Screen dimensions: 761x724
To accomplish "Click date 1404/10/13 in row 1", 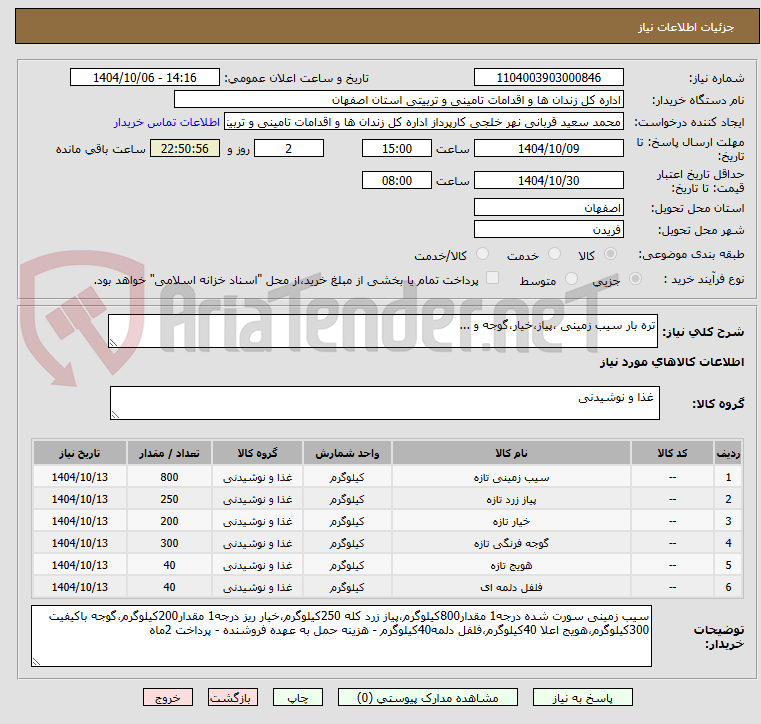I will (80, 477).
